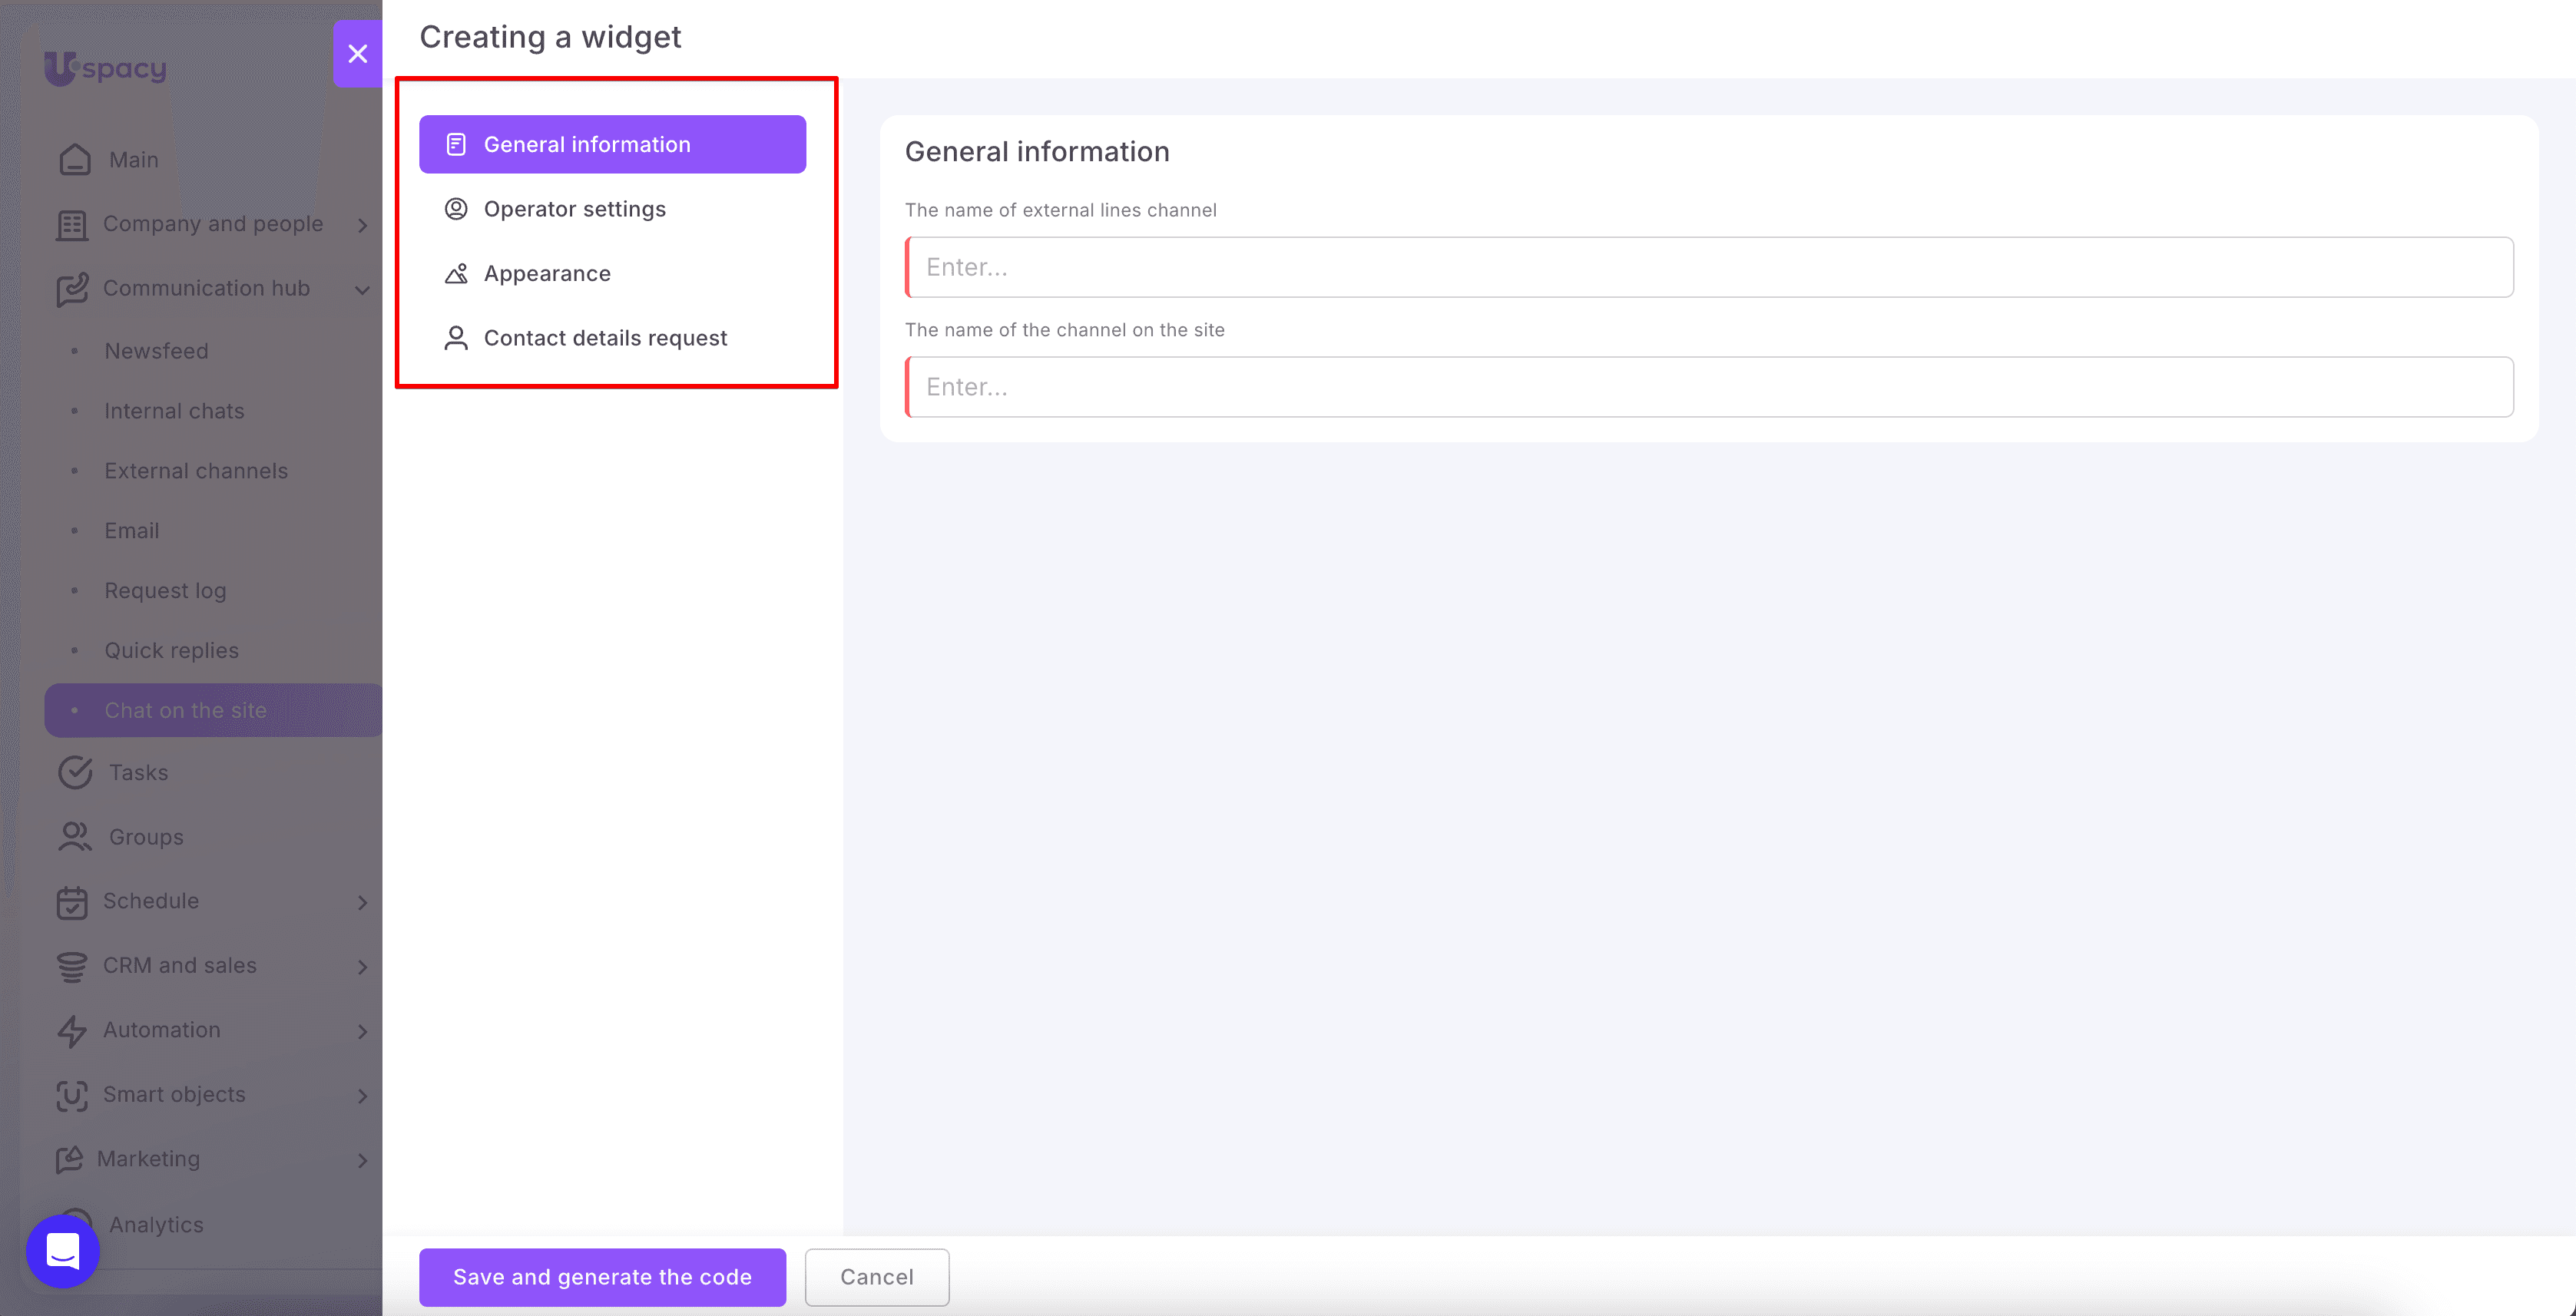Click 'The name of the channel on the site' label

point(1064,330)
